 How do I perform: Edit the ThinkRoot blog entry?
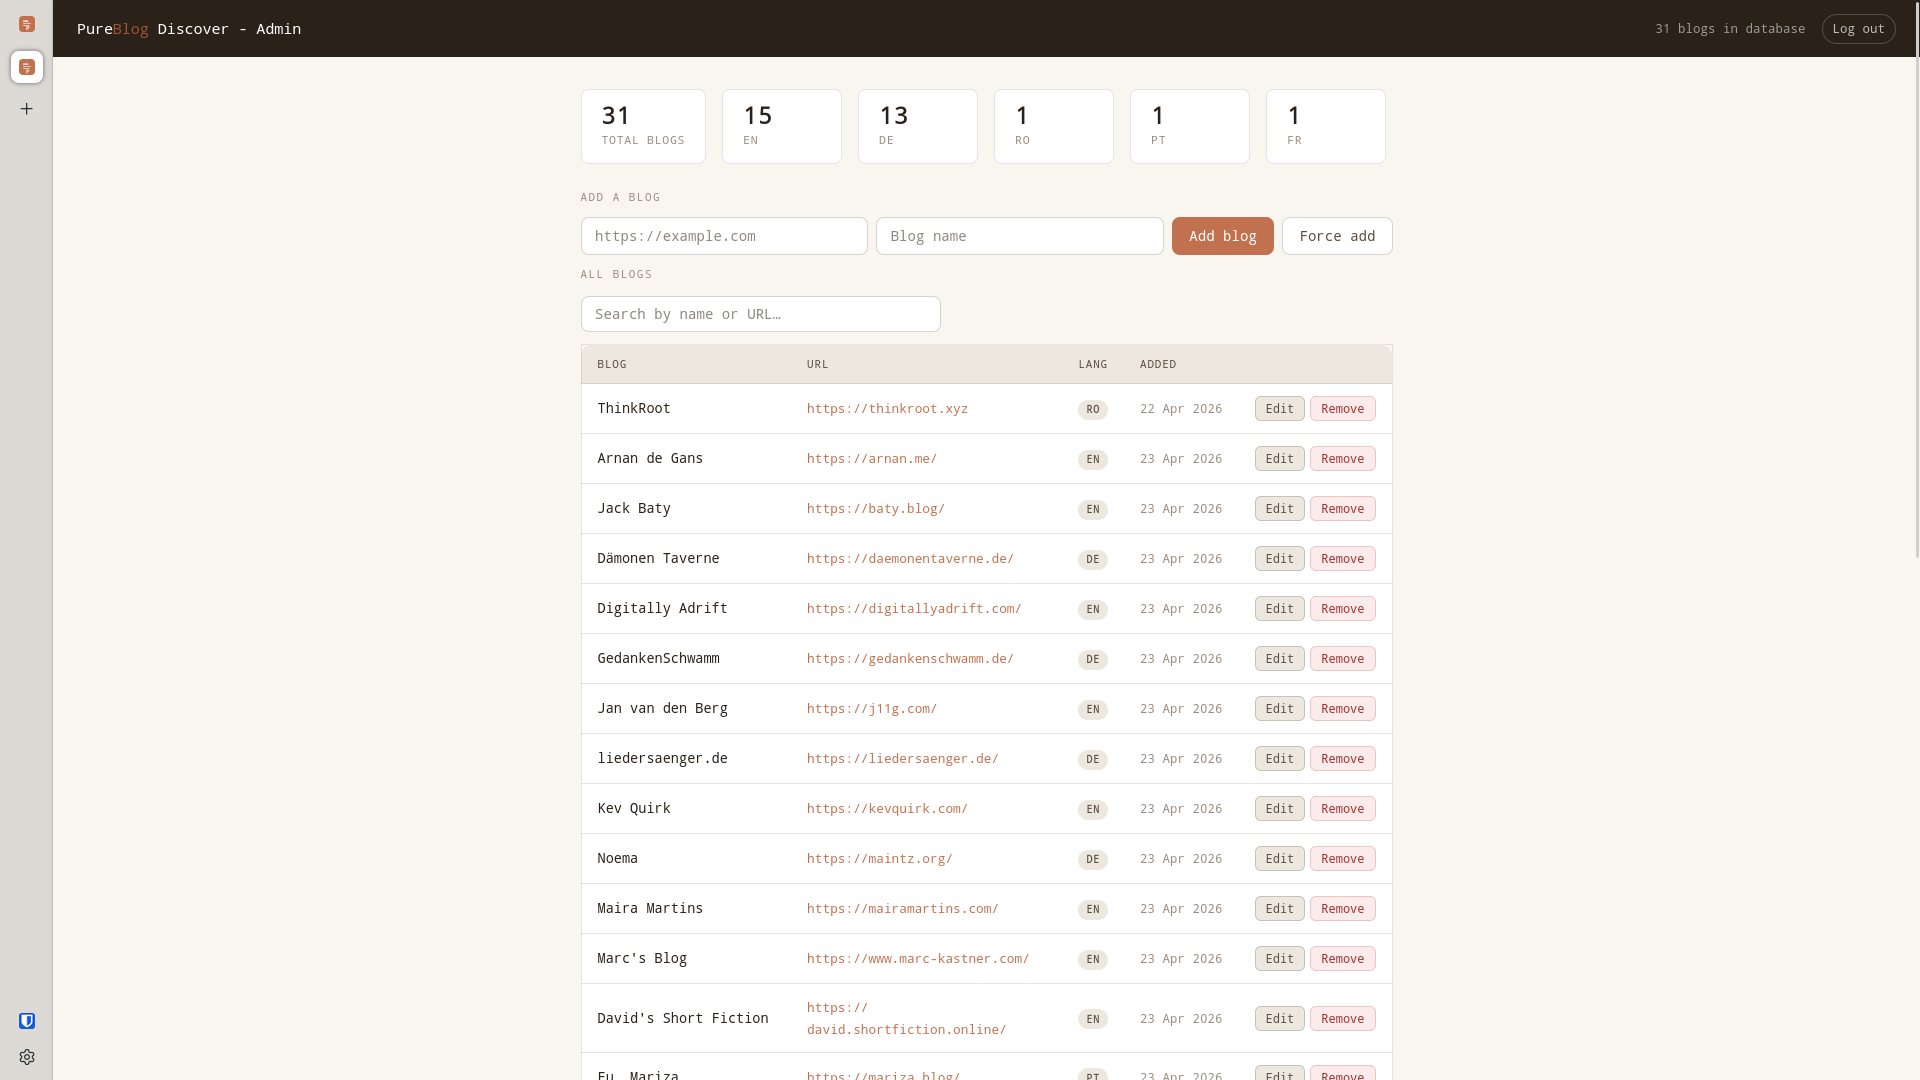[x=1279, y=408]
